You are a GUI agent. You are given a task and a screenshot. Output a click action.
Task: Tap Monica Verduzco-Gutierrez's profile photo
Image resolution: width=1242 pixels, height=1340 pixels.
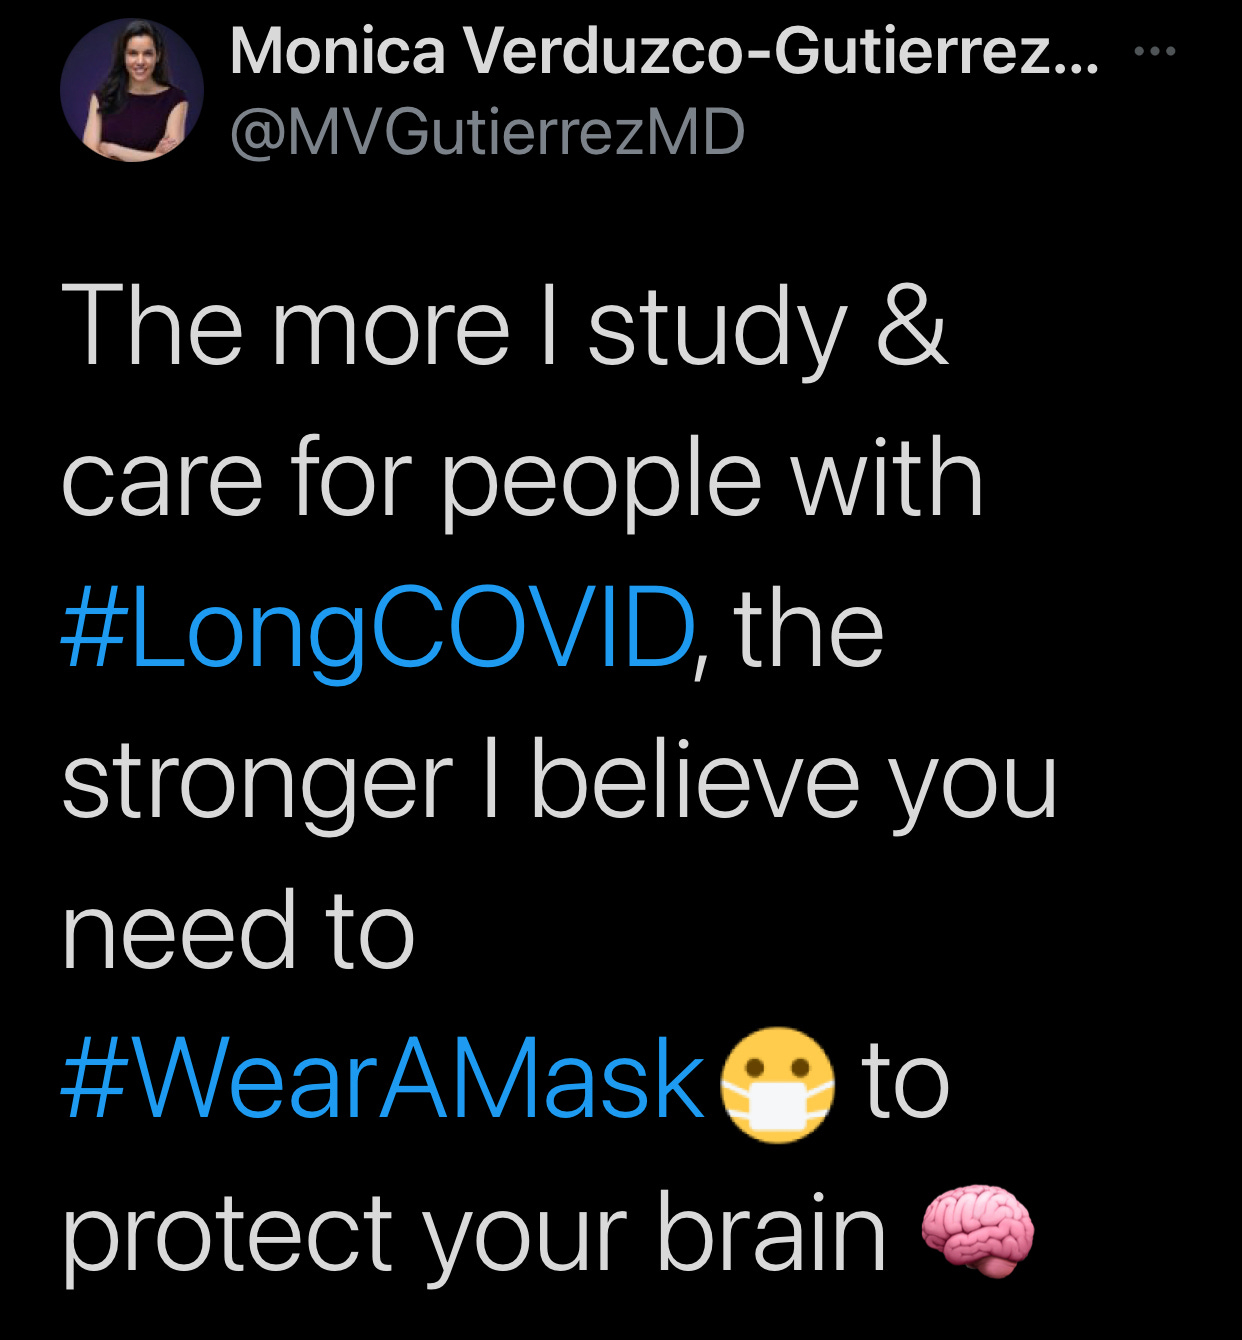(132, 90)
